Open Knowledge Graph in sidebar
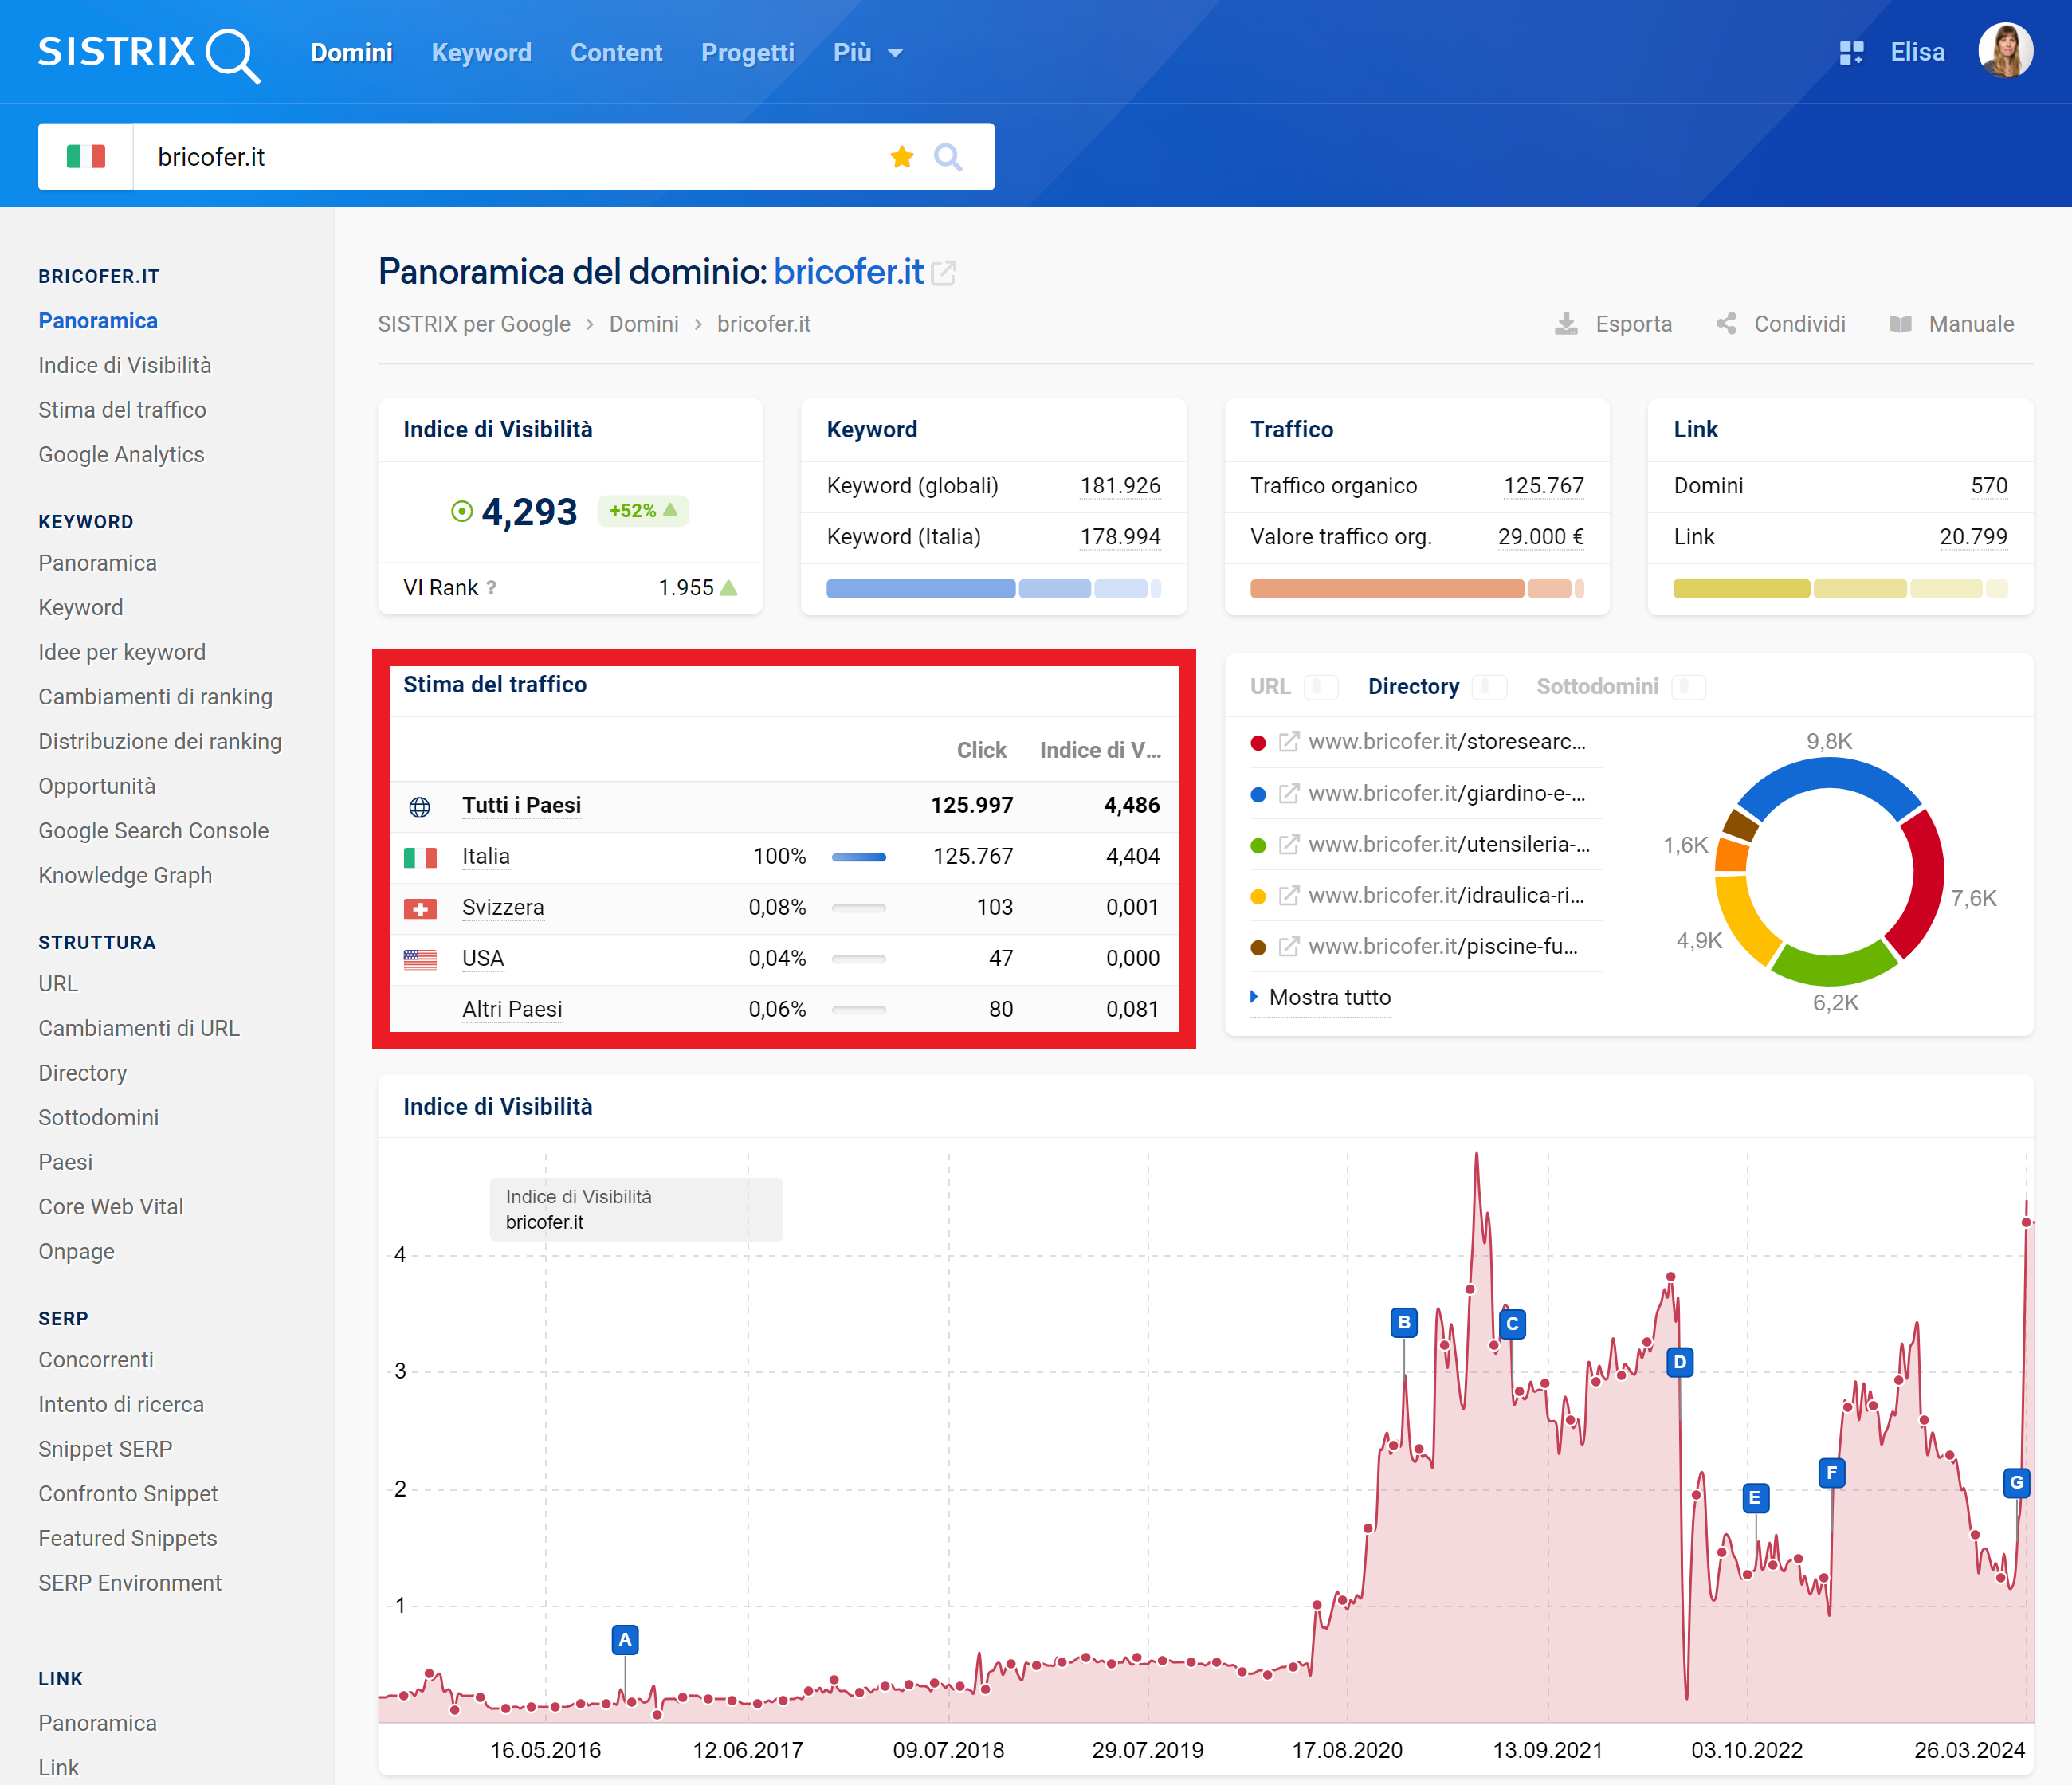Image resolution: width=2072 pixels, height=1785 pixels. pos(125,876)
